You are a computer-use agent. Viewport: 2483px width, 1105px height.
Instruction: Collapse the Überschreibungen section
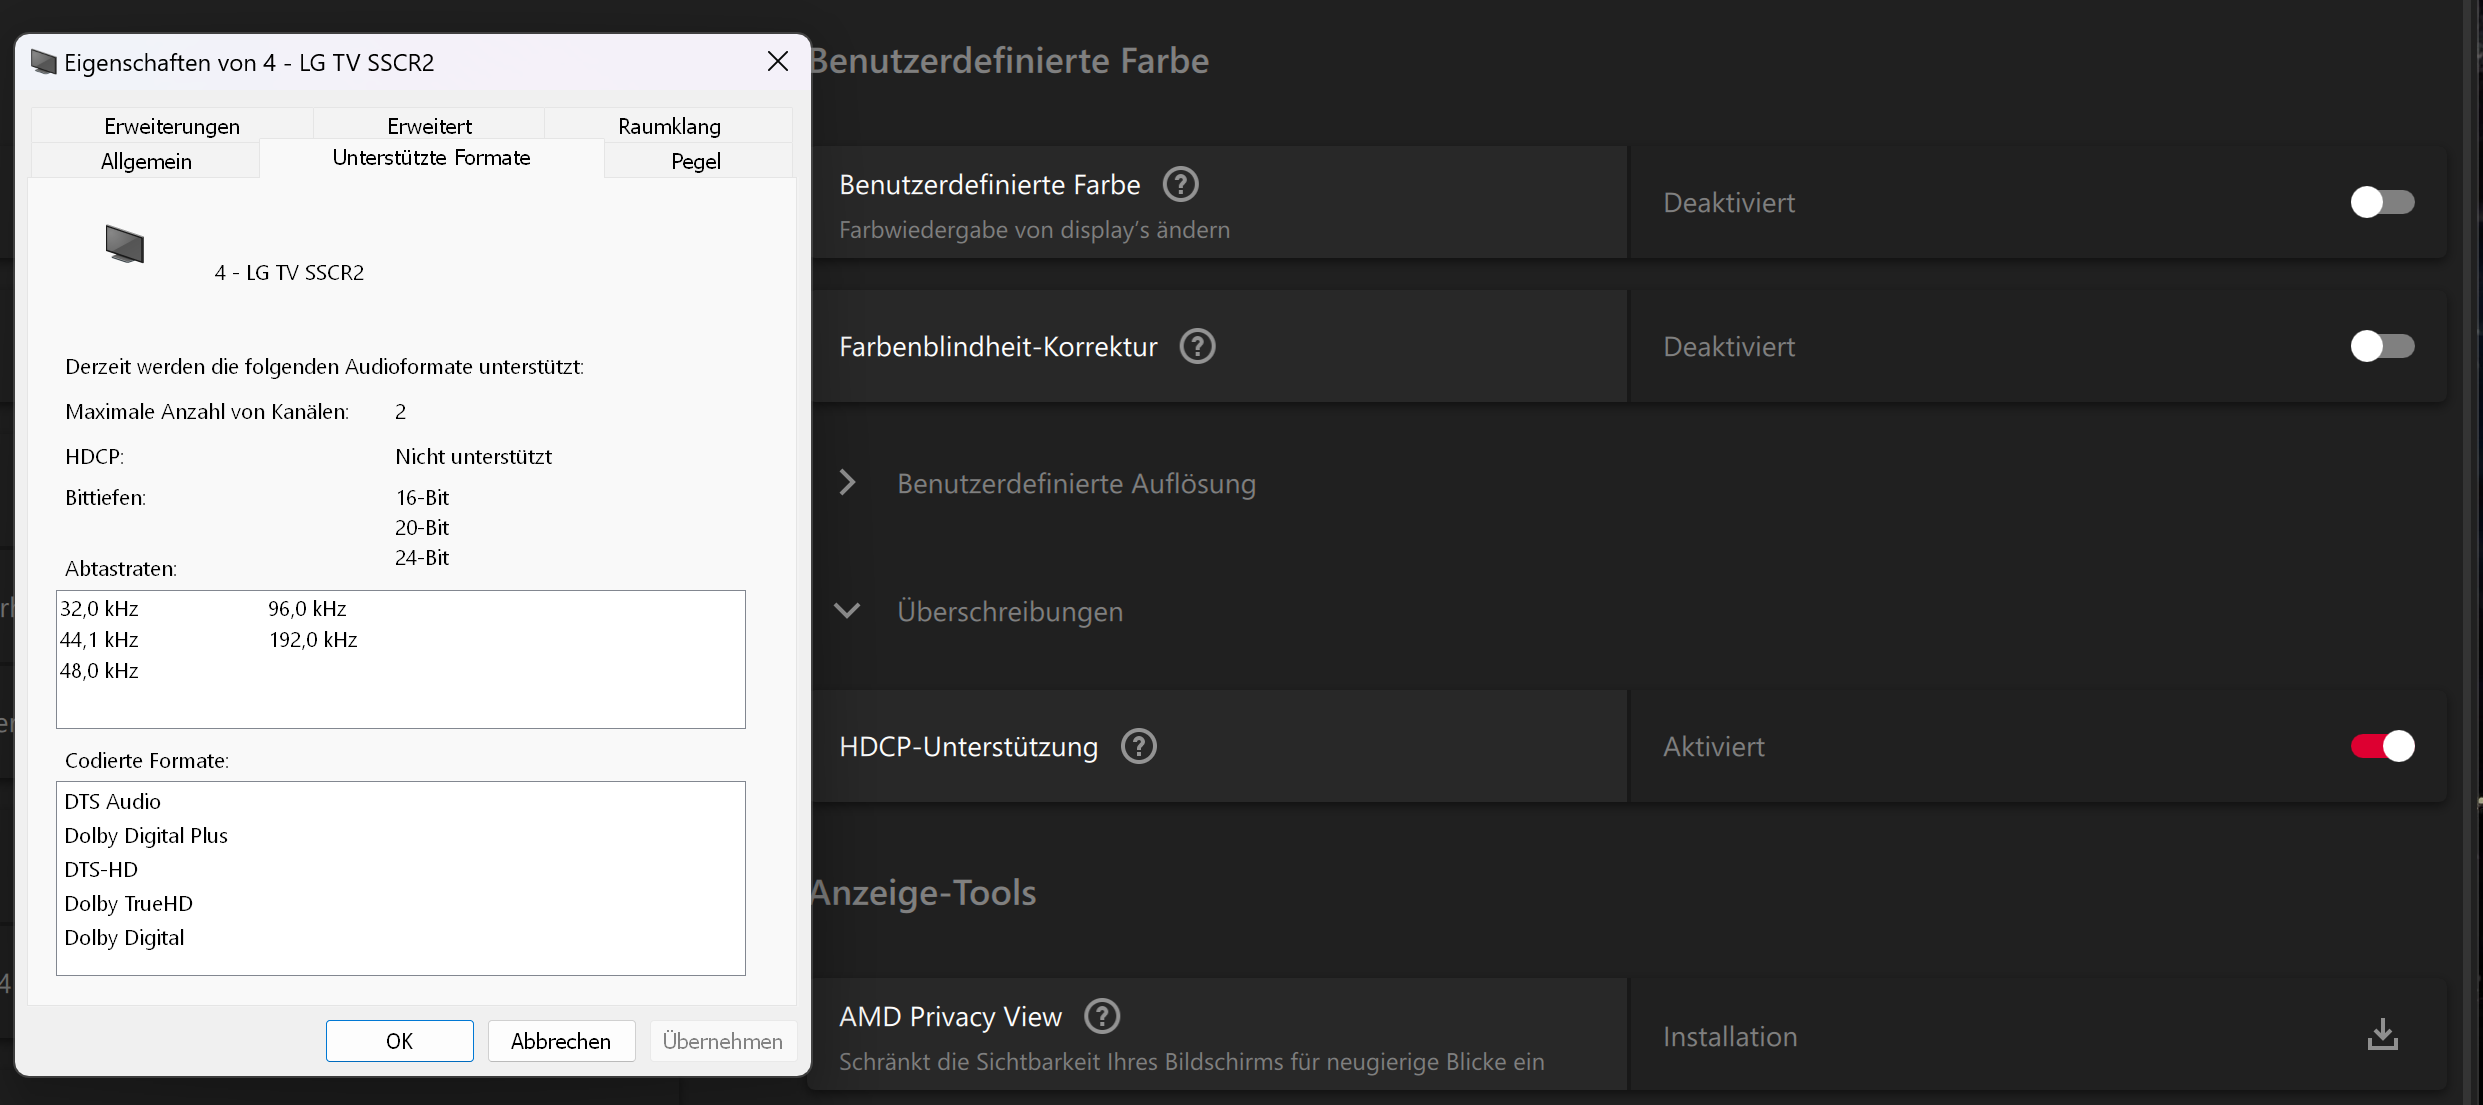coord(847,610)
